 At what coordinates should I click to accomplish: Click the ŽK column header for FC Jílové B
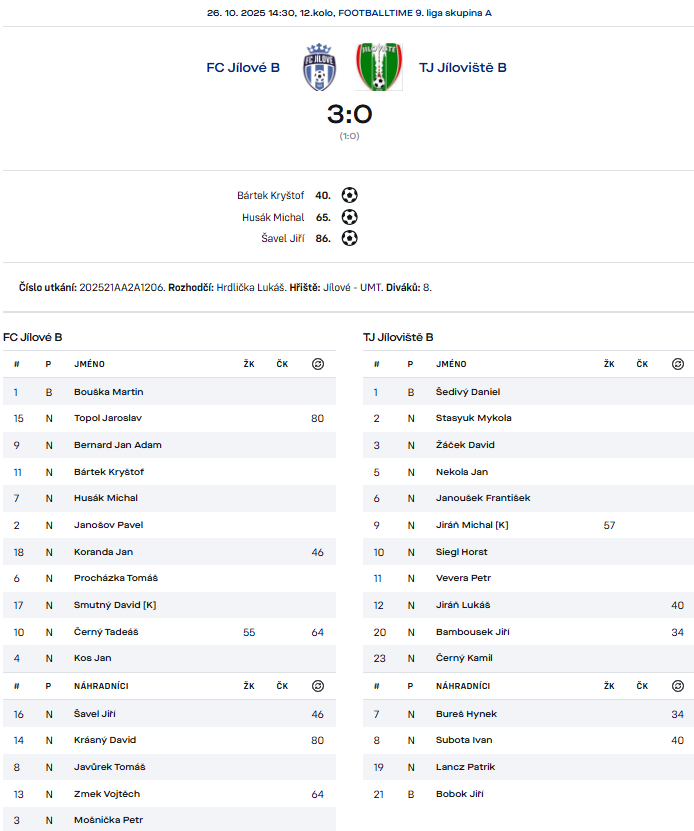pos(249,364)
